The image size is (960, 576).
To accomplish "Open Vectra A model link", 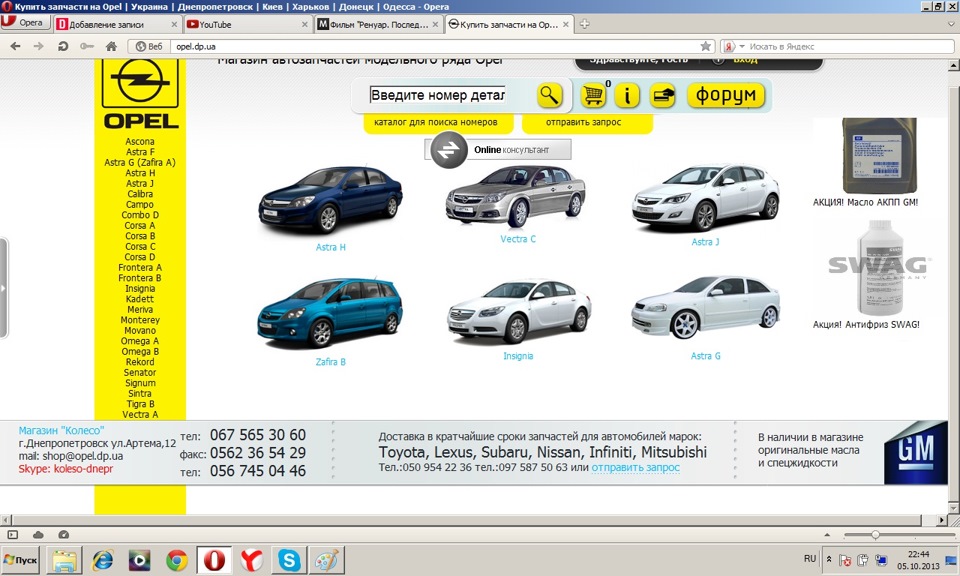I will coord(140,414).
